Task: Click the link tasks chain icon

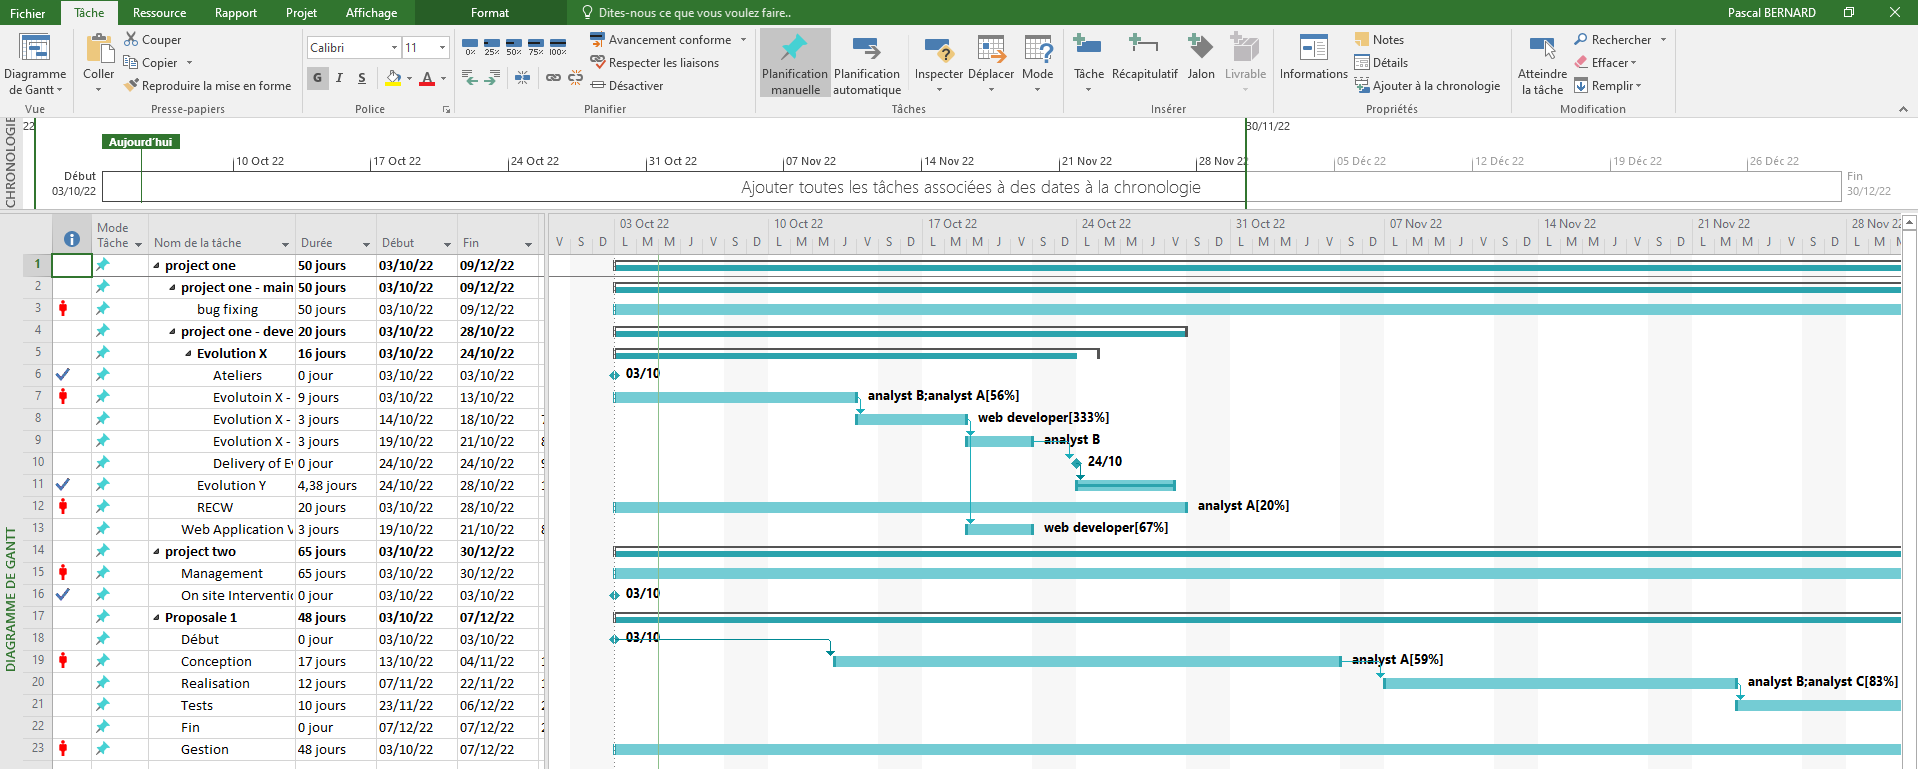Action: pos(553,77)
